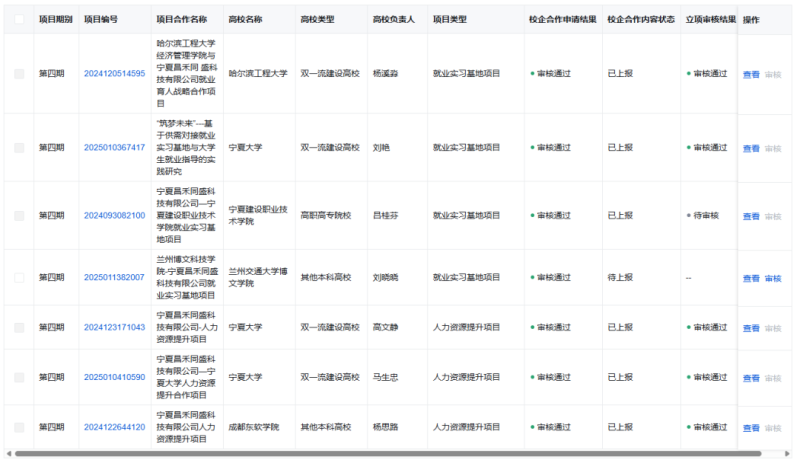Open project link 2025011382007
Image resolution: width=800 pixels, height=460 pixels.
pos(114,278)
